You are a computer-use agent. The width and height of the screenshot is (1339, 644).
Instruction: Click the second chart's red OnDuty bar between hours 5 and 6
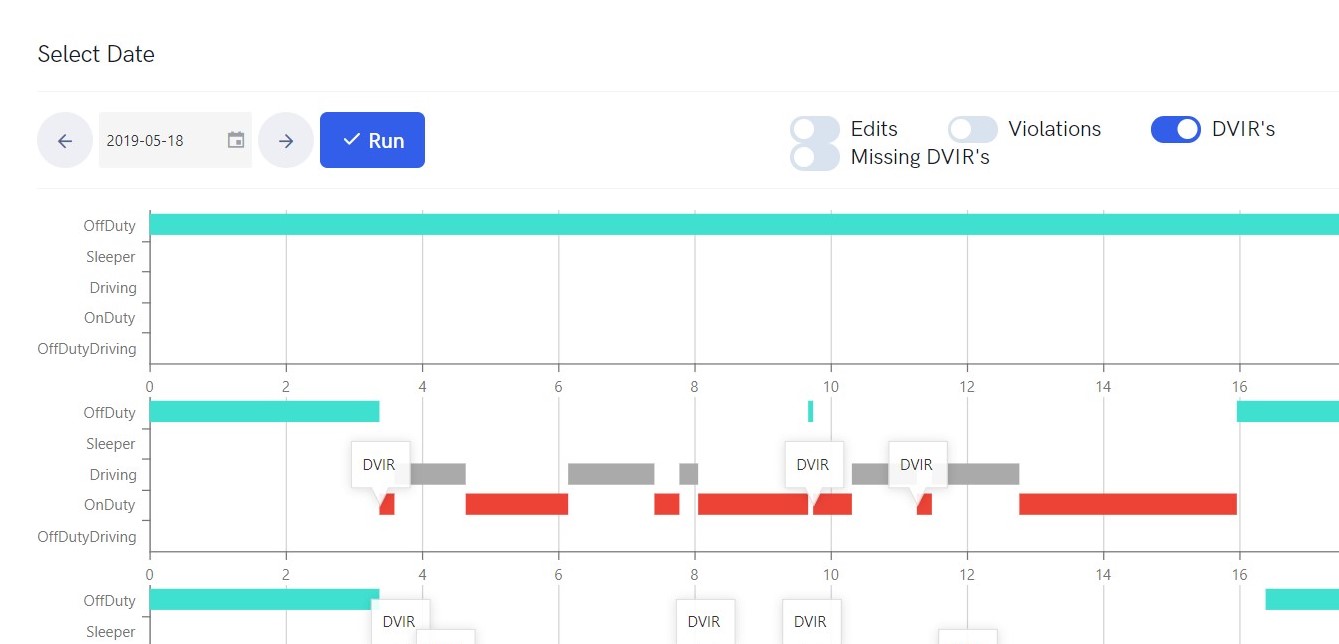(517, 504)
